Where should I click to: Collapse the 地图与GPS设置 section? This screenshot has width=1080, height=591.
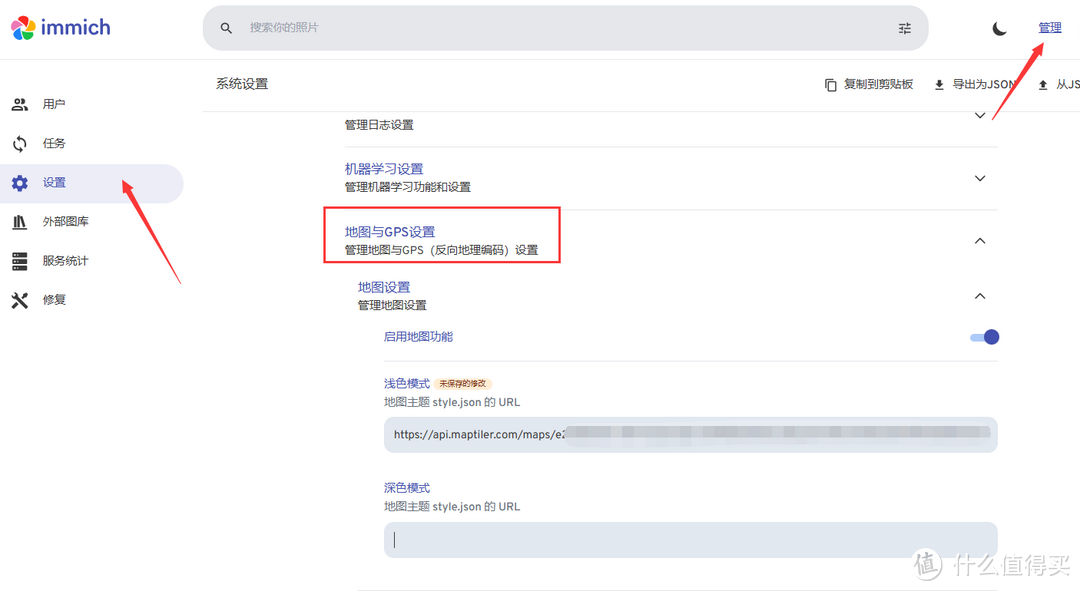(979, 240)
